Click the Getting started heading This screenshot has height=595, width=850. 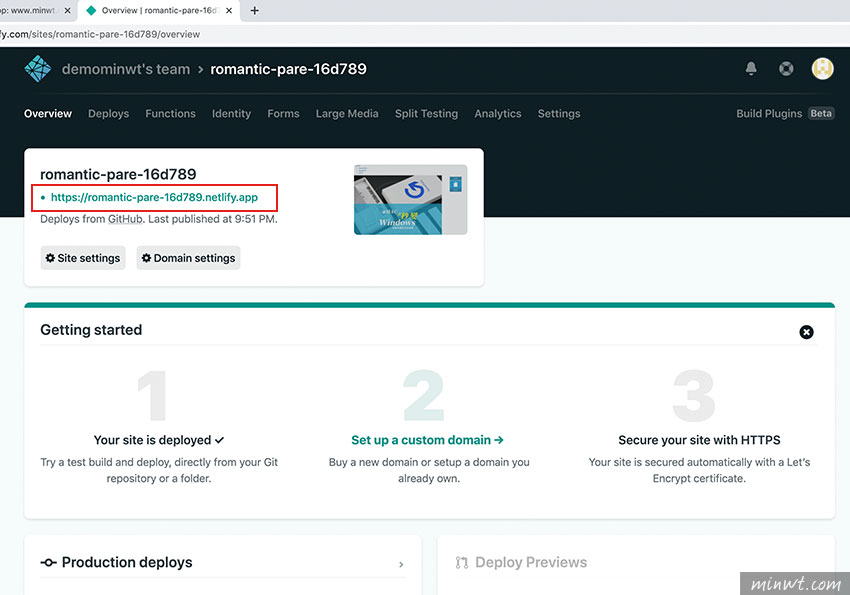pyautogui.click(x=91, y=330)
